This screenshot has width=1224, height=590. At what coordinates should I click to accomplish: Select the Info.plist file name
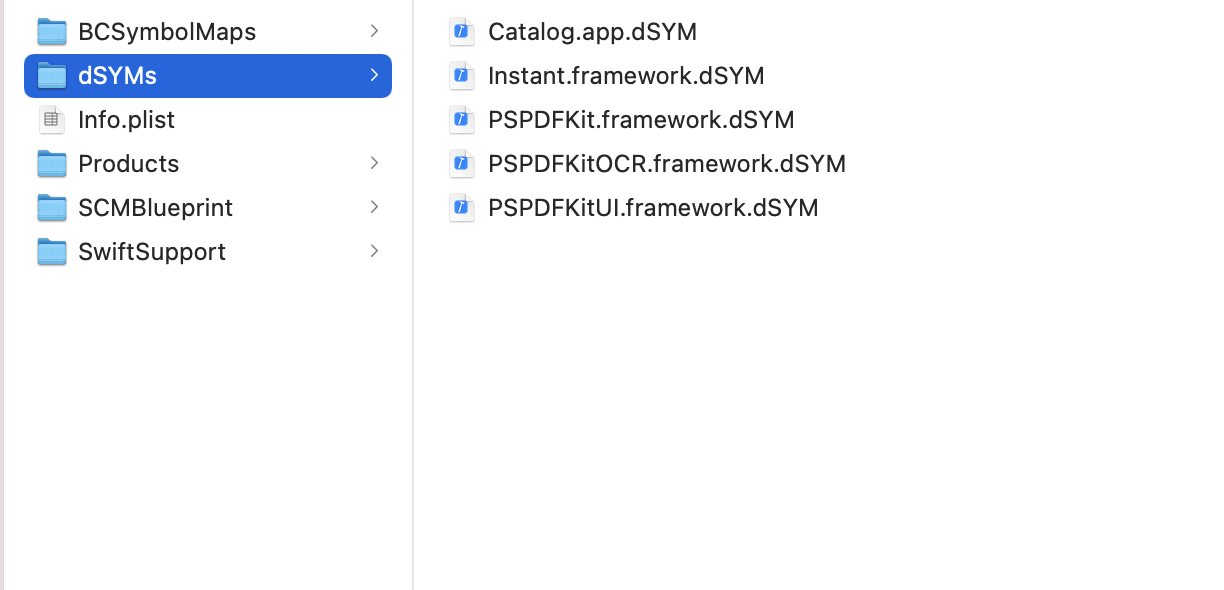point(126,119)
